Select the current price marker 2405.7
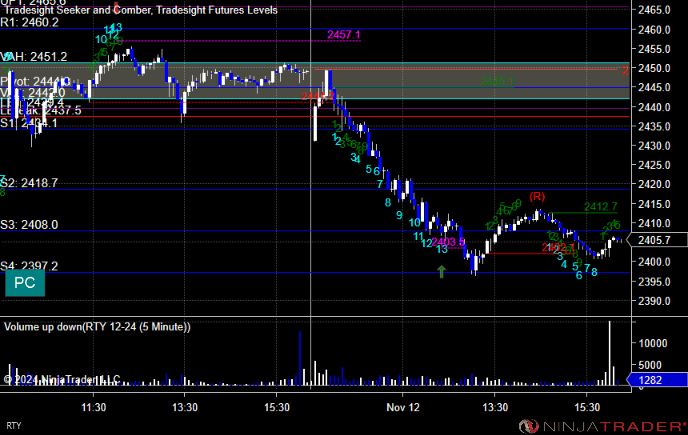This screenshot has width=688, height=435. 657,240
